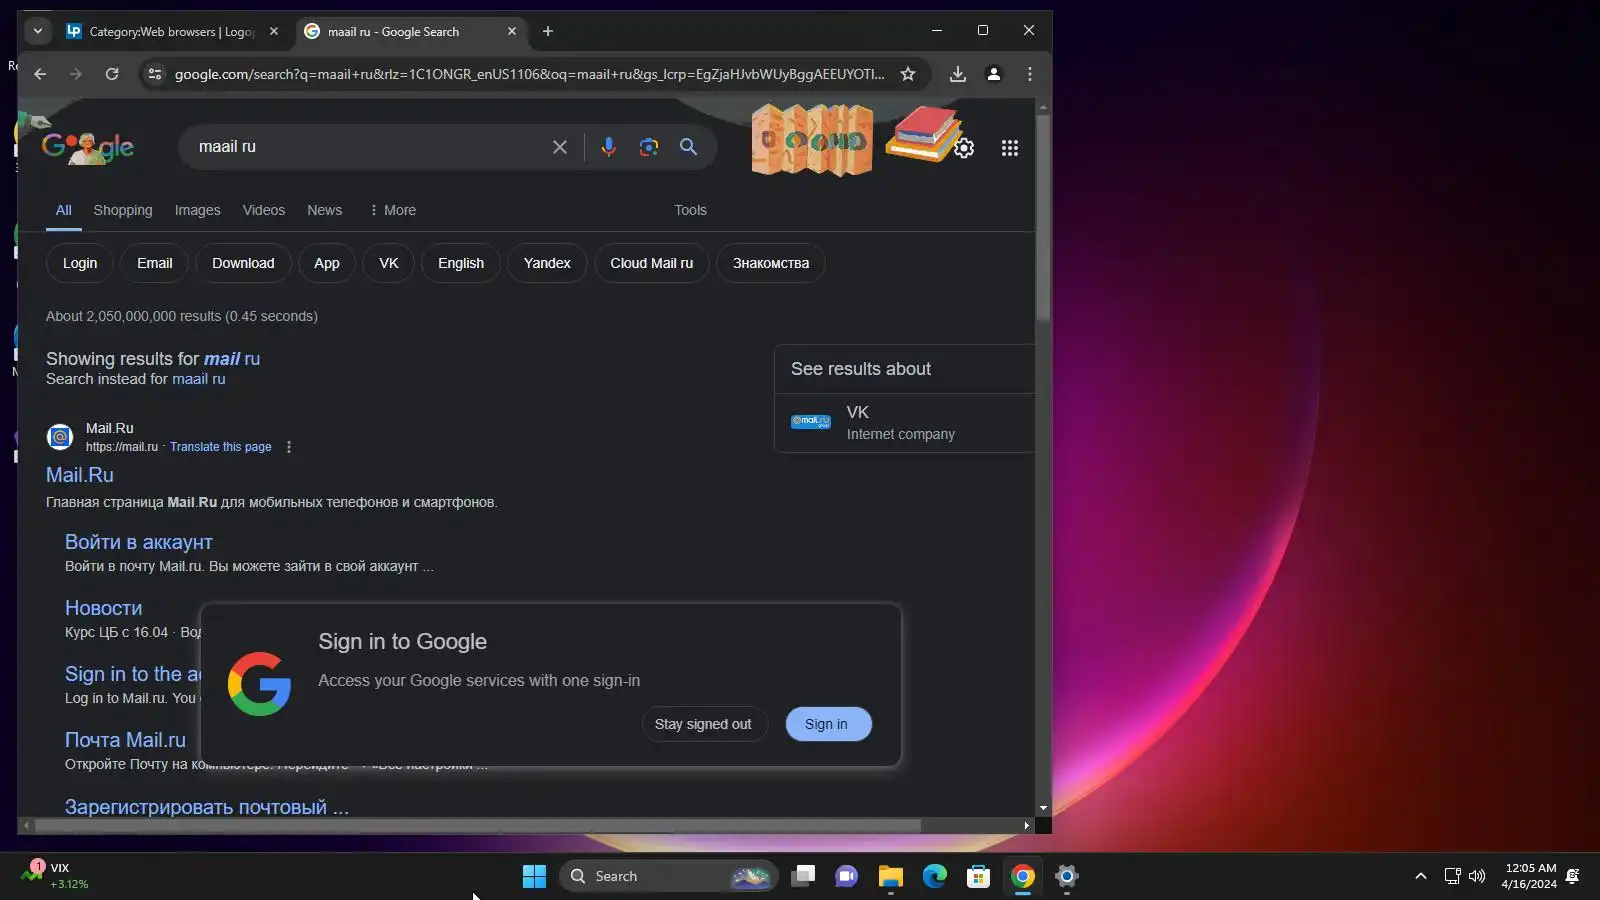This screenshot has height=900, width=1600.
Task: Switch to Videos results
Action: 264,210
